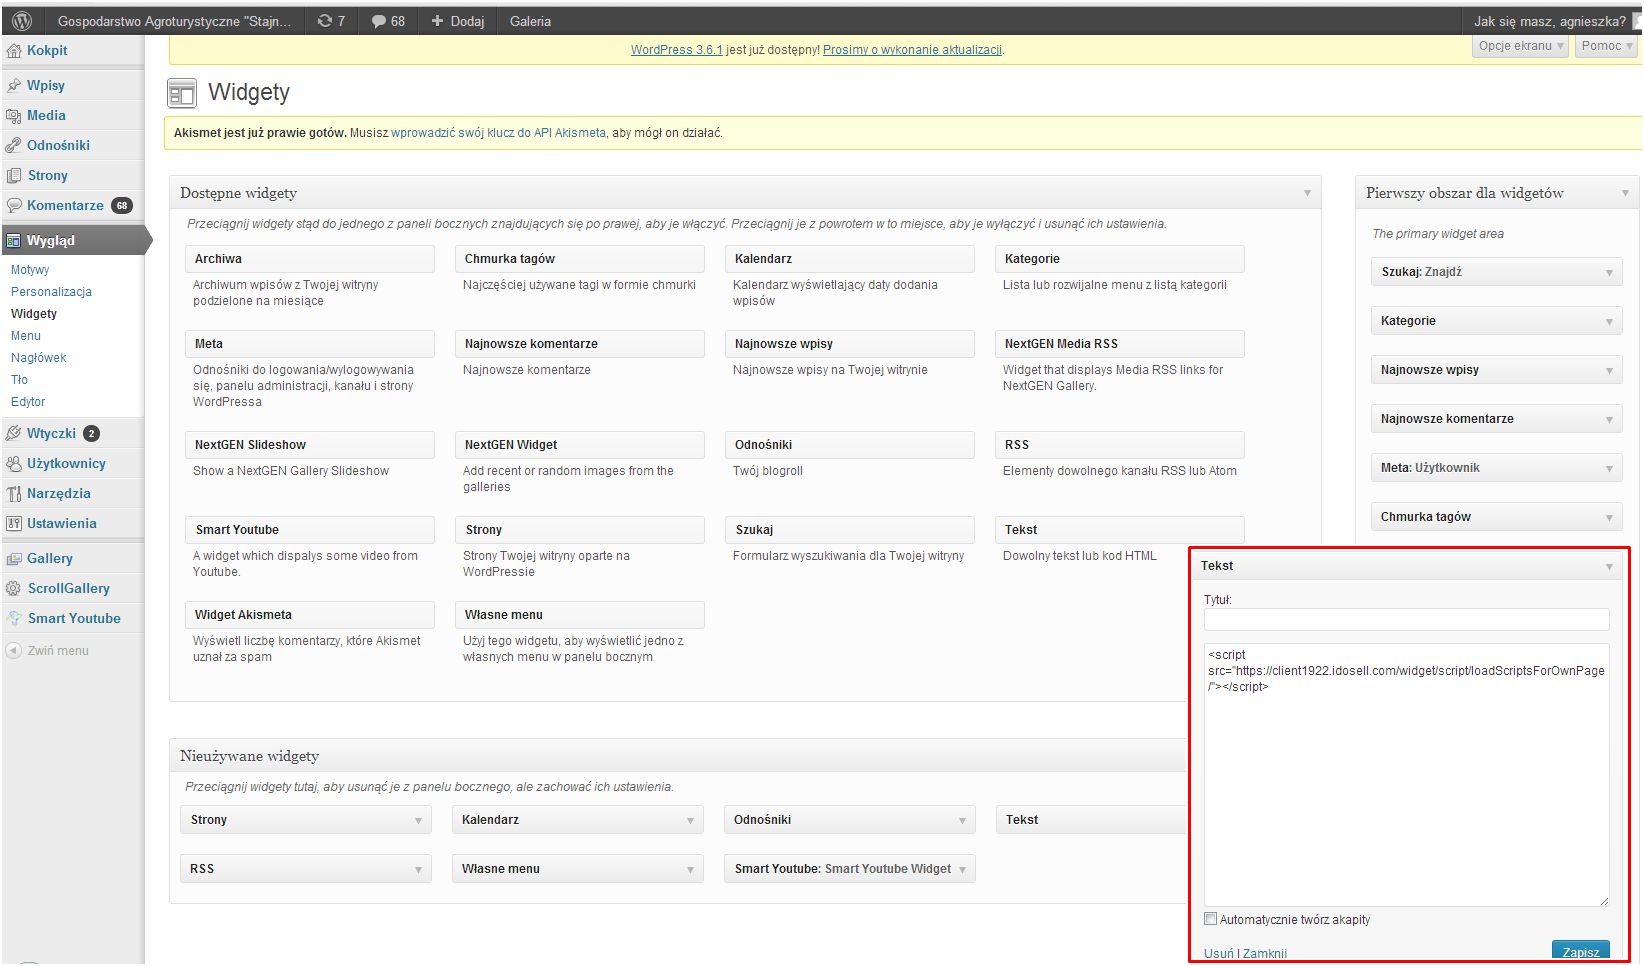The height and width of the screenshot is (966, 1644).
Task: Expand unused Strony widget arrow
Action: (418, 821)
